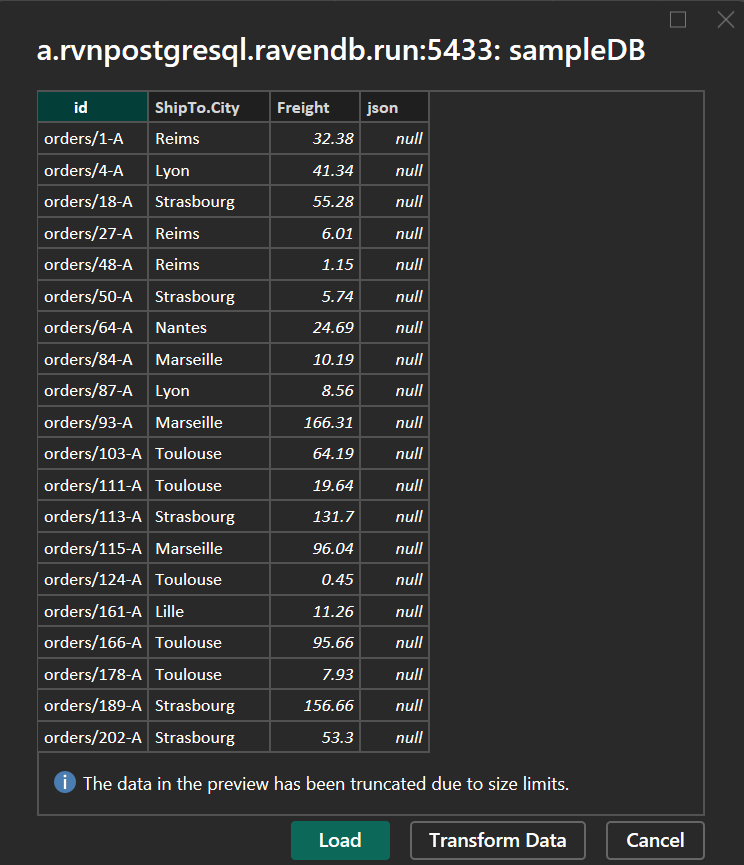Screen dimensions: 744x865
Task: Click Freight value 8.56
Action: (x=315, y=391)
